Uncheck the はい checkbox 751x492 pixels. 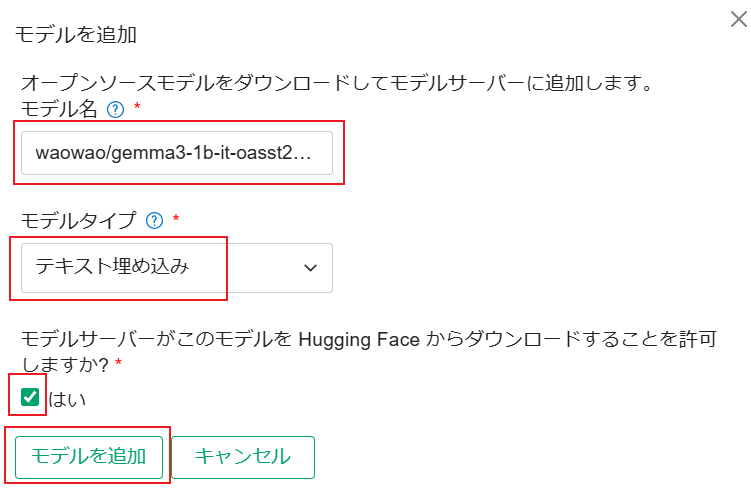tap(29, 397)
